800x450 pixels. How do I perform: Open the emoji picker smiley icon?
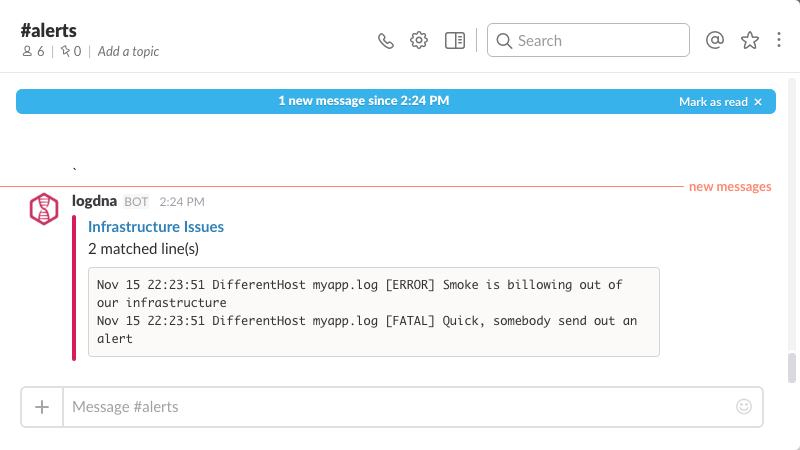pyautogui.click(x=743, y=407)
